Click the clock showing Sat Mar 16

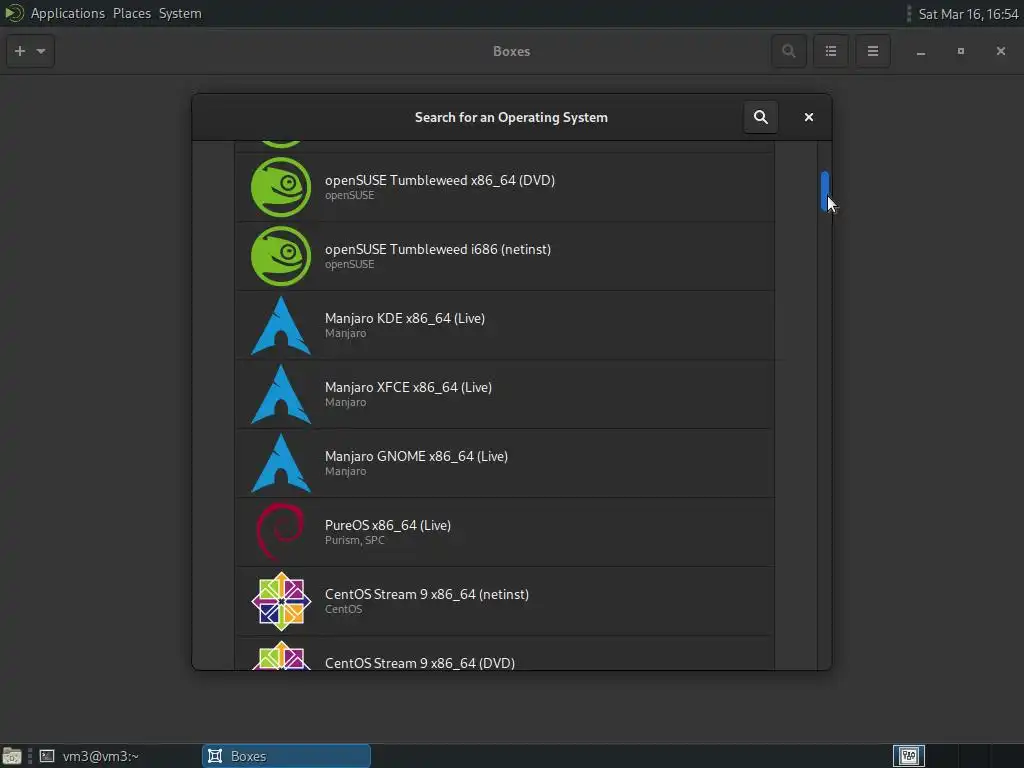point(968,14)
